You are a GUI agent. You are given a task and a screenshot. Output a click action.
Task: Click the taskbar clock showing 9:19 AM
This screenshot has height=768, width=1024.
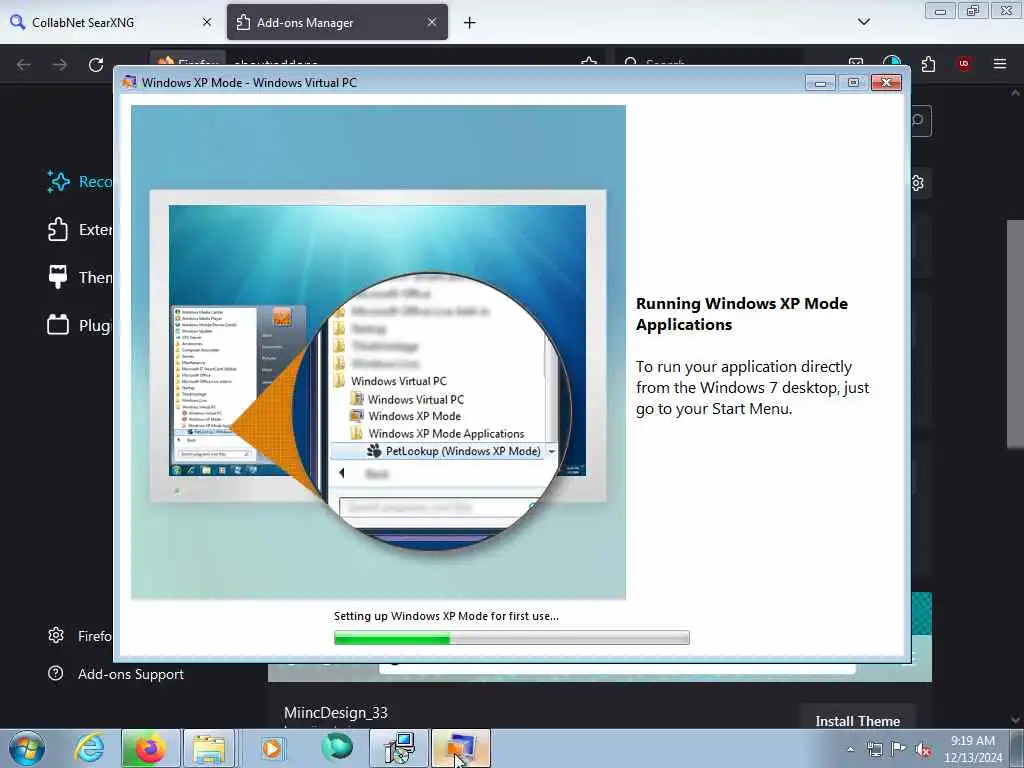(972, 749)
